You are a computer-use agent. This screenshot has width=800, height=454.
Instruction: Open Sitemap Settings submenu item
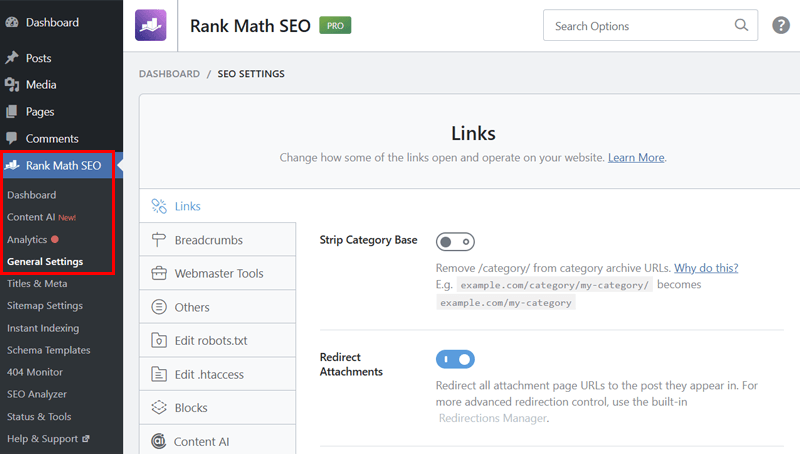tap(45, 306)
